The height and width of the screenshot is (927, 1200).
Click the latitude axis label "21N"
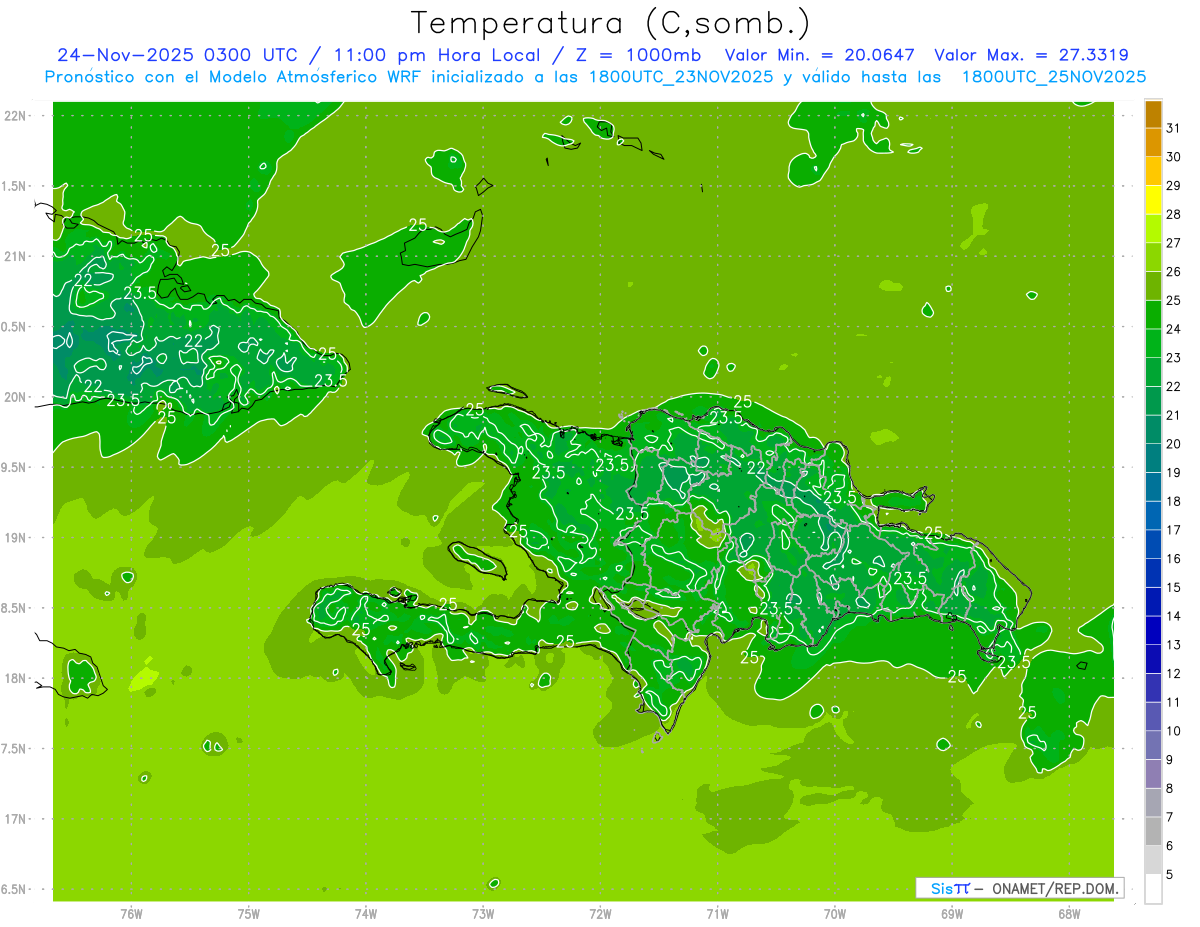click(x=14, y=257)
